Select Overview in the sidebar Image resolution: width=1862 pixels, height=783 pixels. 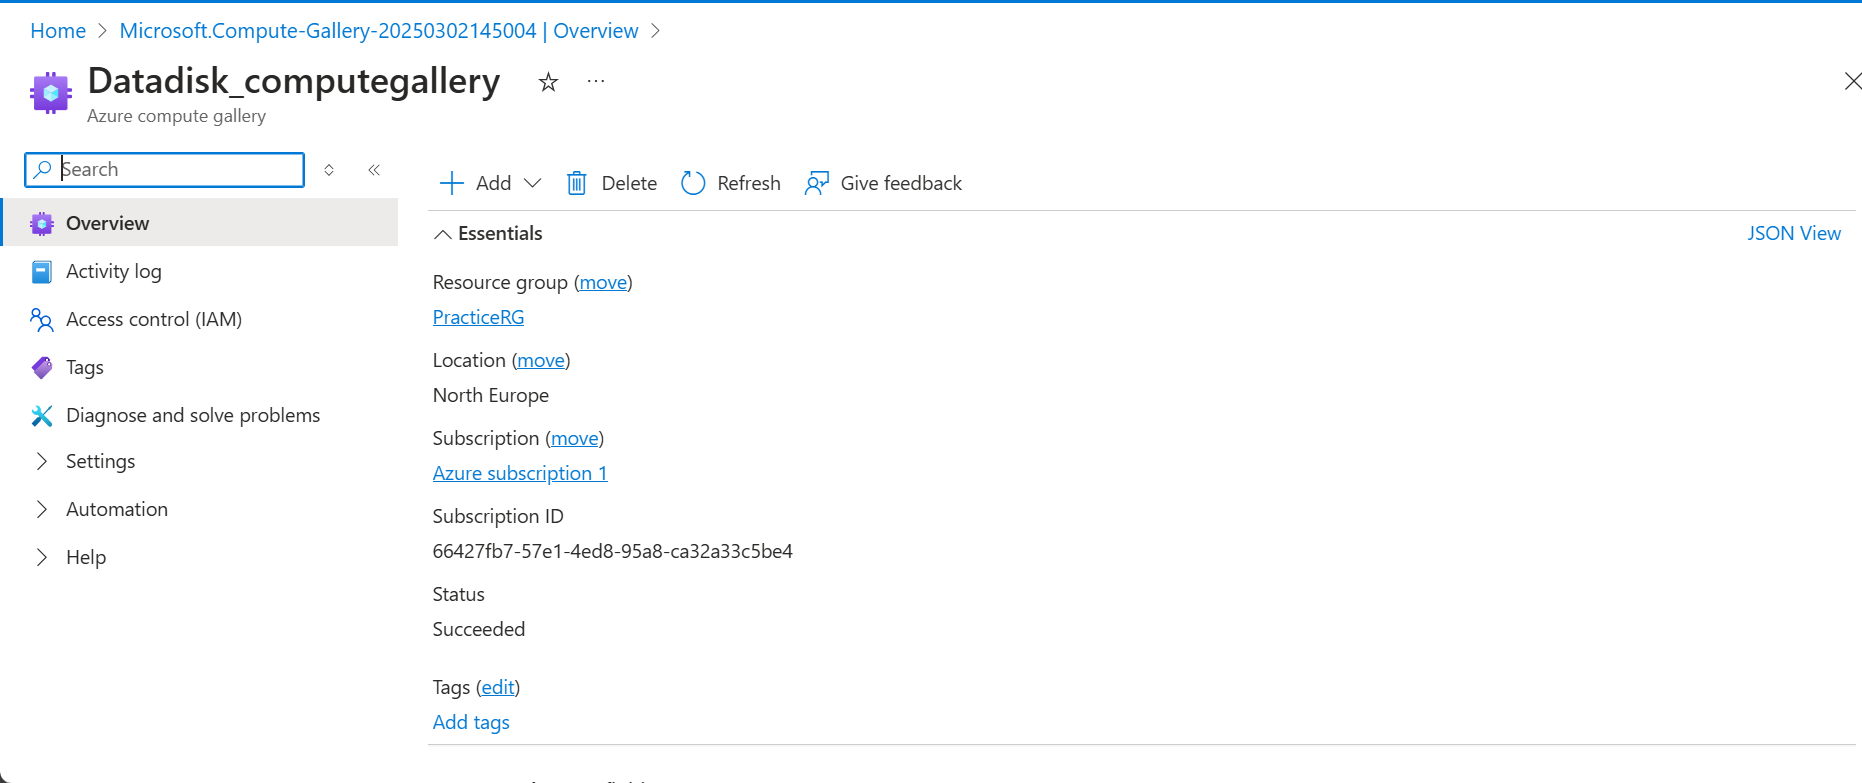pos(200,222)
